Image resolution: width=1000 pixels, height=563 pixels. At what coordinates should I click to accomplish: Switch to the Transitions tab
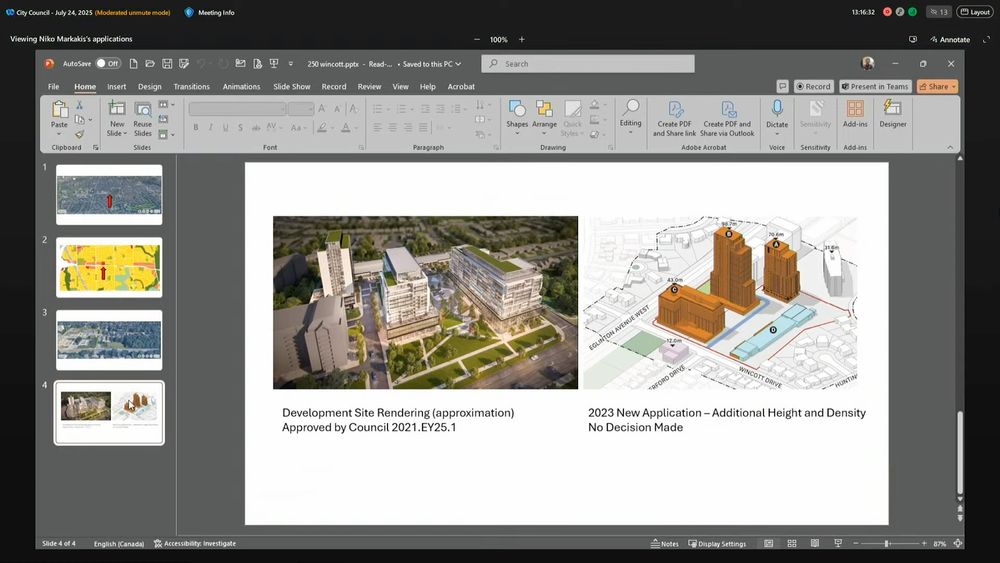tap(191, 87)
